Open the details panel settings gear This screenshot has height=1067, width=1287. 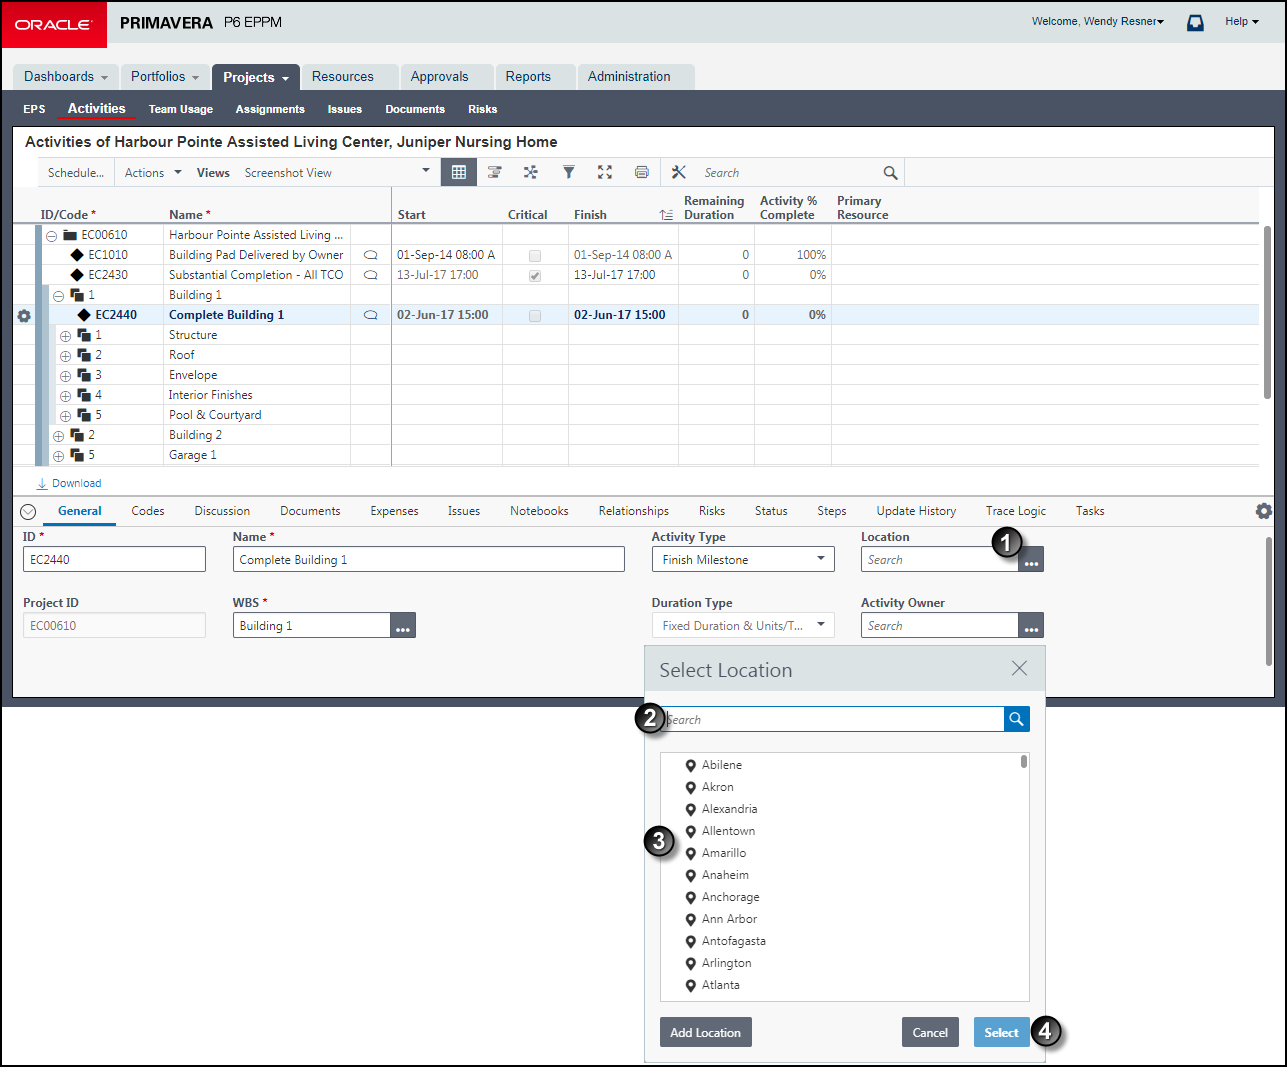point(1264,511)
